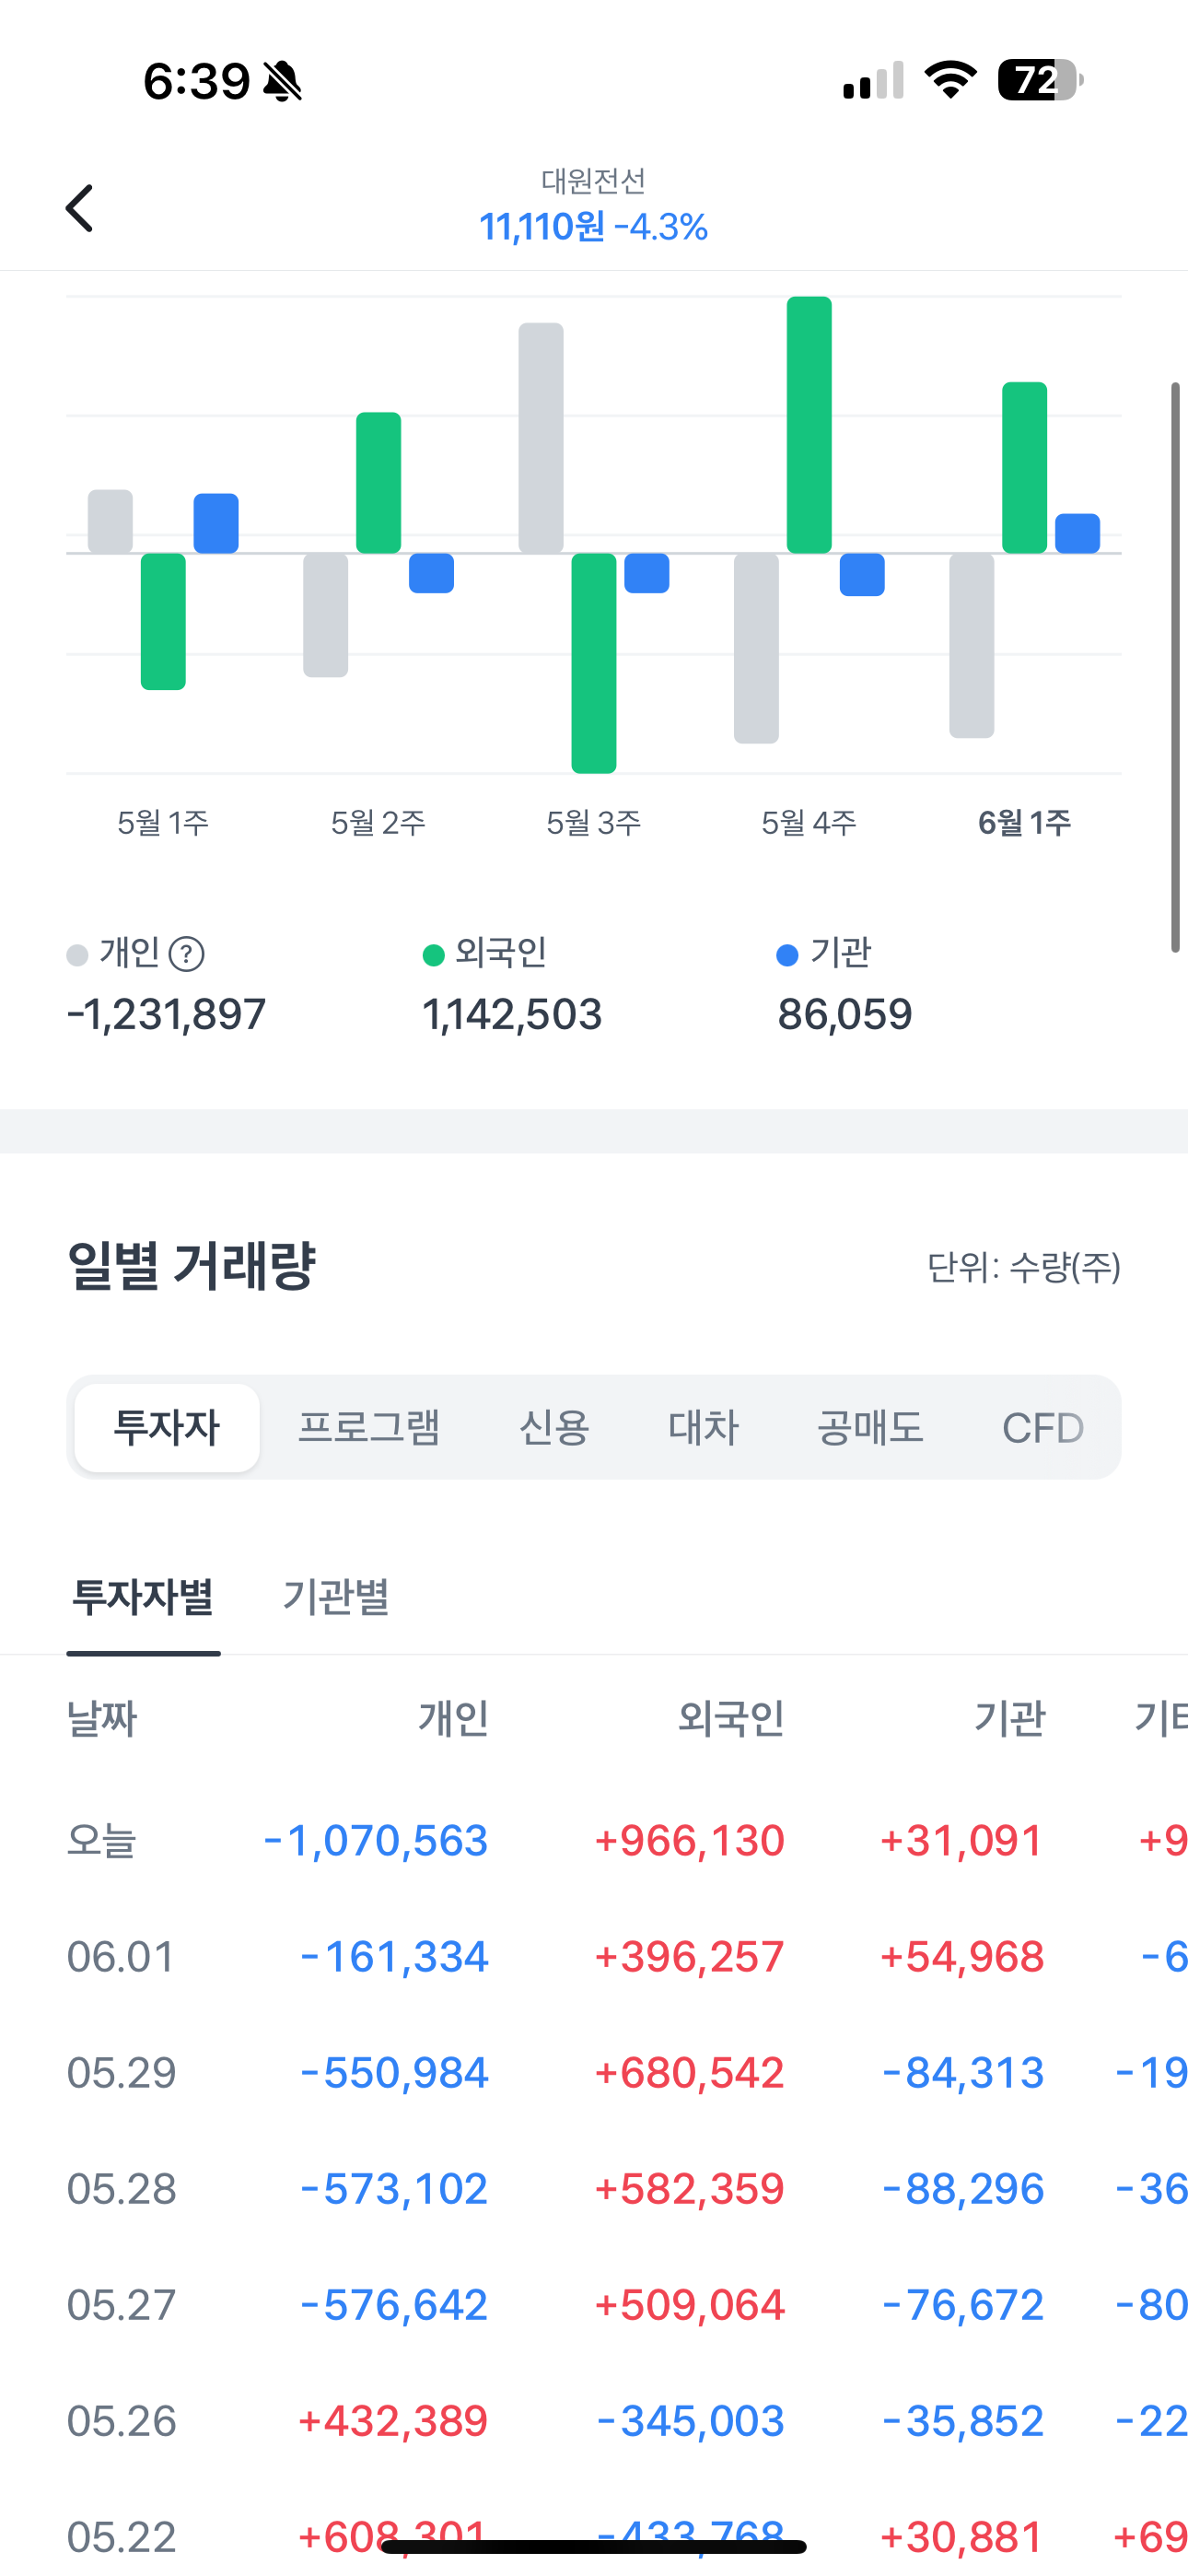Select the 투자자 segment
Screen dimensions: 1188x2576
pyautogui.click(x=167, y=1427)
